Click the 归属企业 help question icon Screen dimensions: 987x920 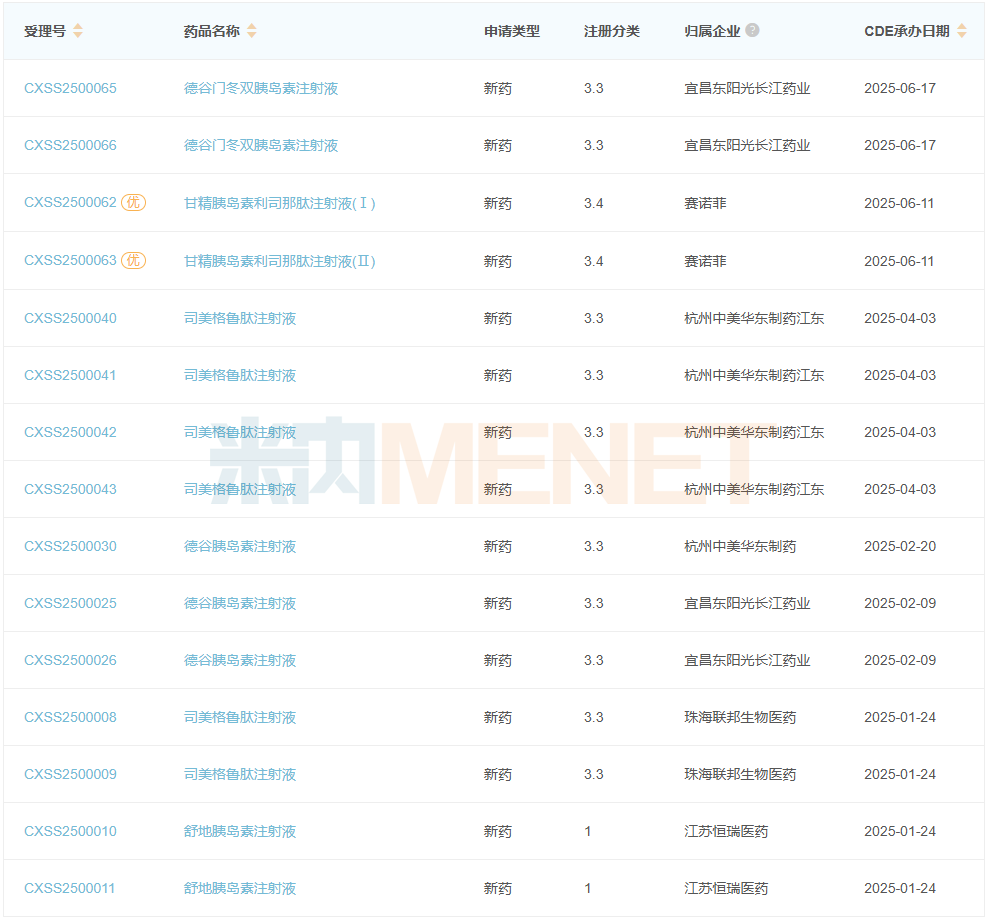[x=752, y=30]
